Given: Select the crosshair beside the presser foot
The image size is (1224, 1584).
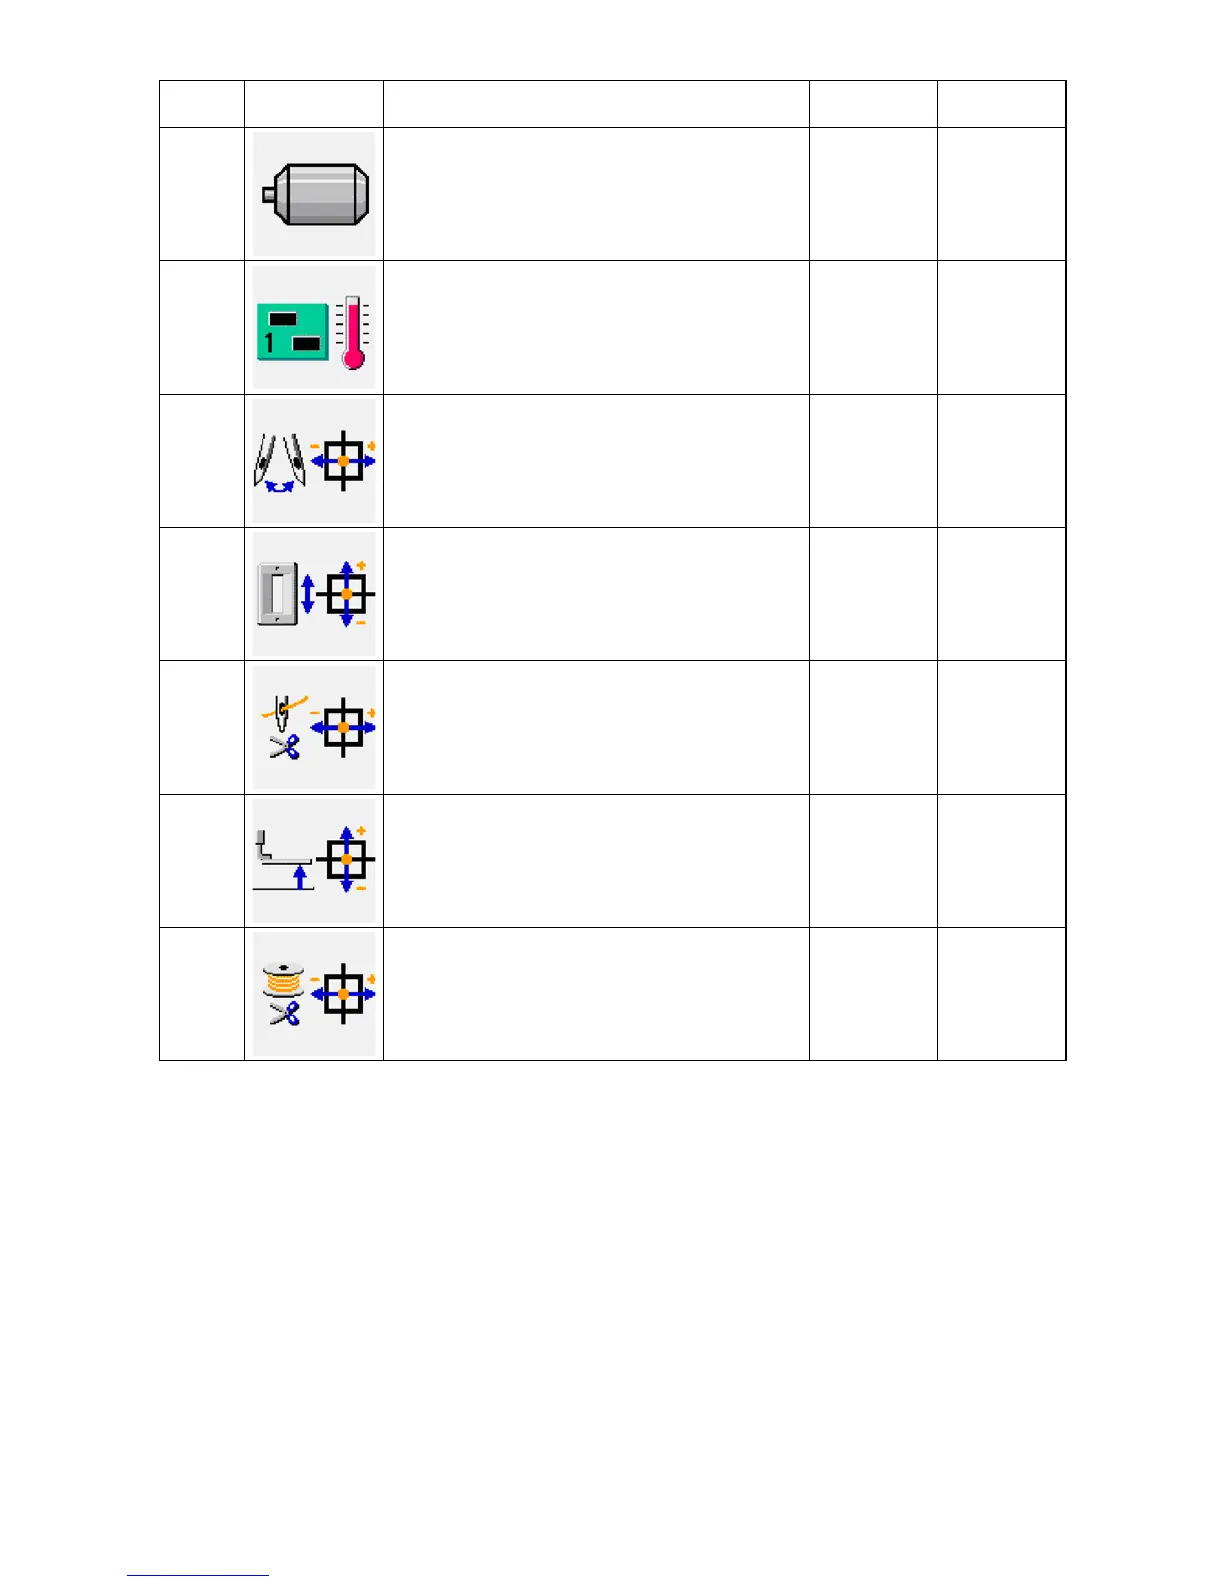Looking at the screenshot, I should click(x=346, y=860).
